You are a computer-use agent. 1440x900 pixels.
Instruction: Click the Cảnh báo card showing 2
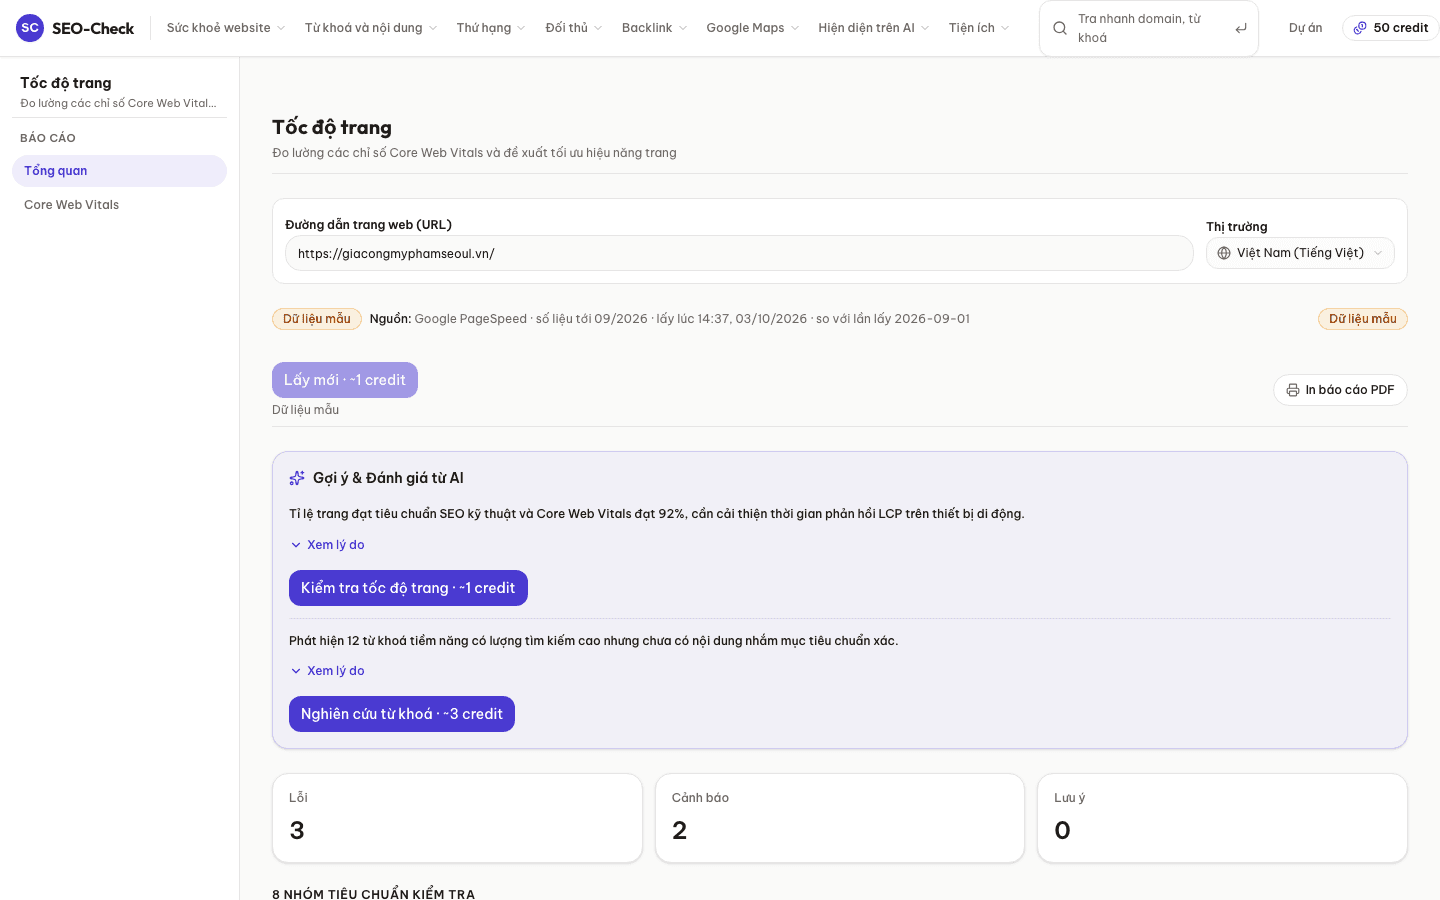(840, 818)
